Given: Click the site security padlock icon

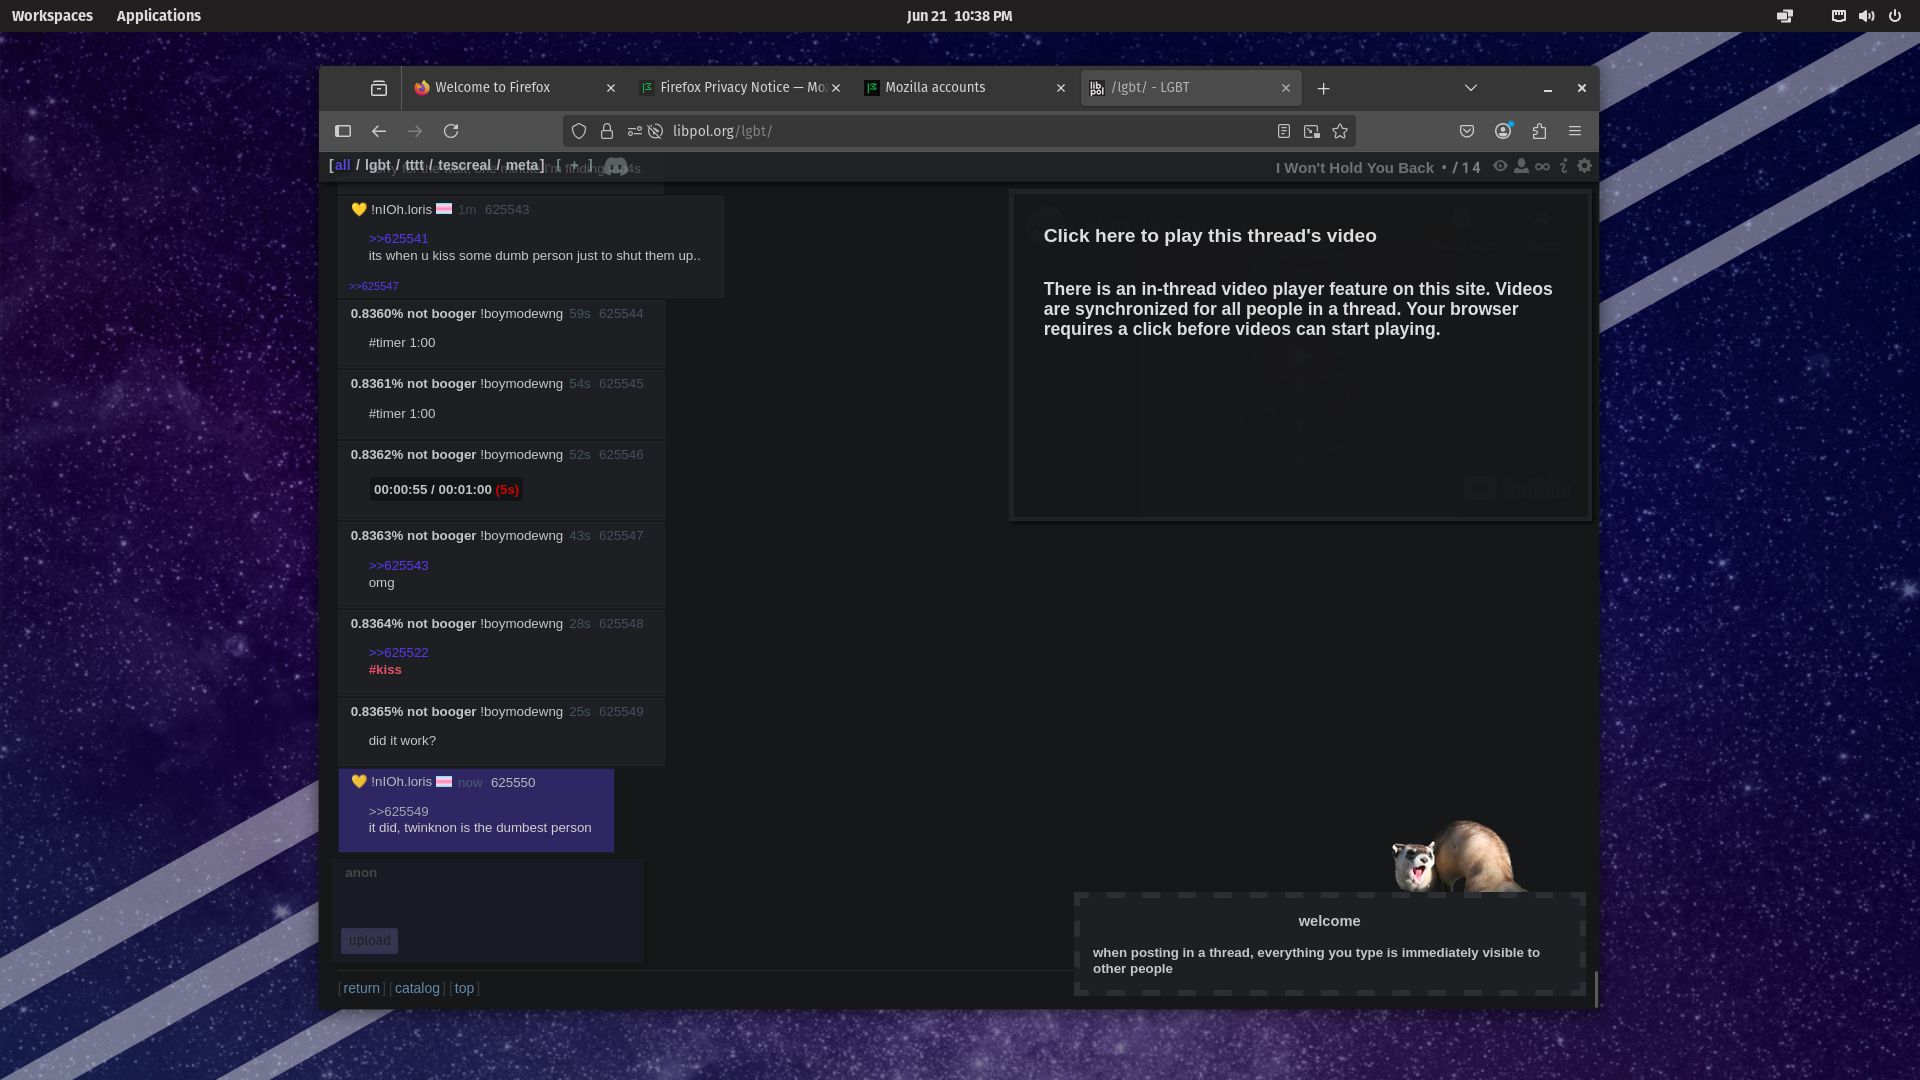Looking at the screenshot, I should pos(607,131).
